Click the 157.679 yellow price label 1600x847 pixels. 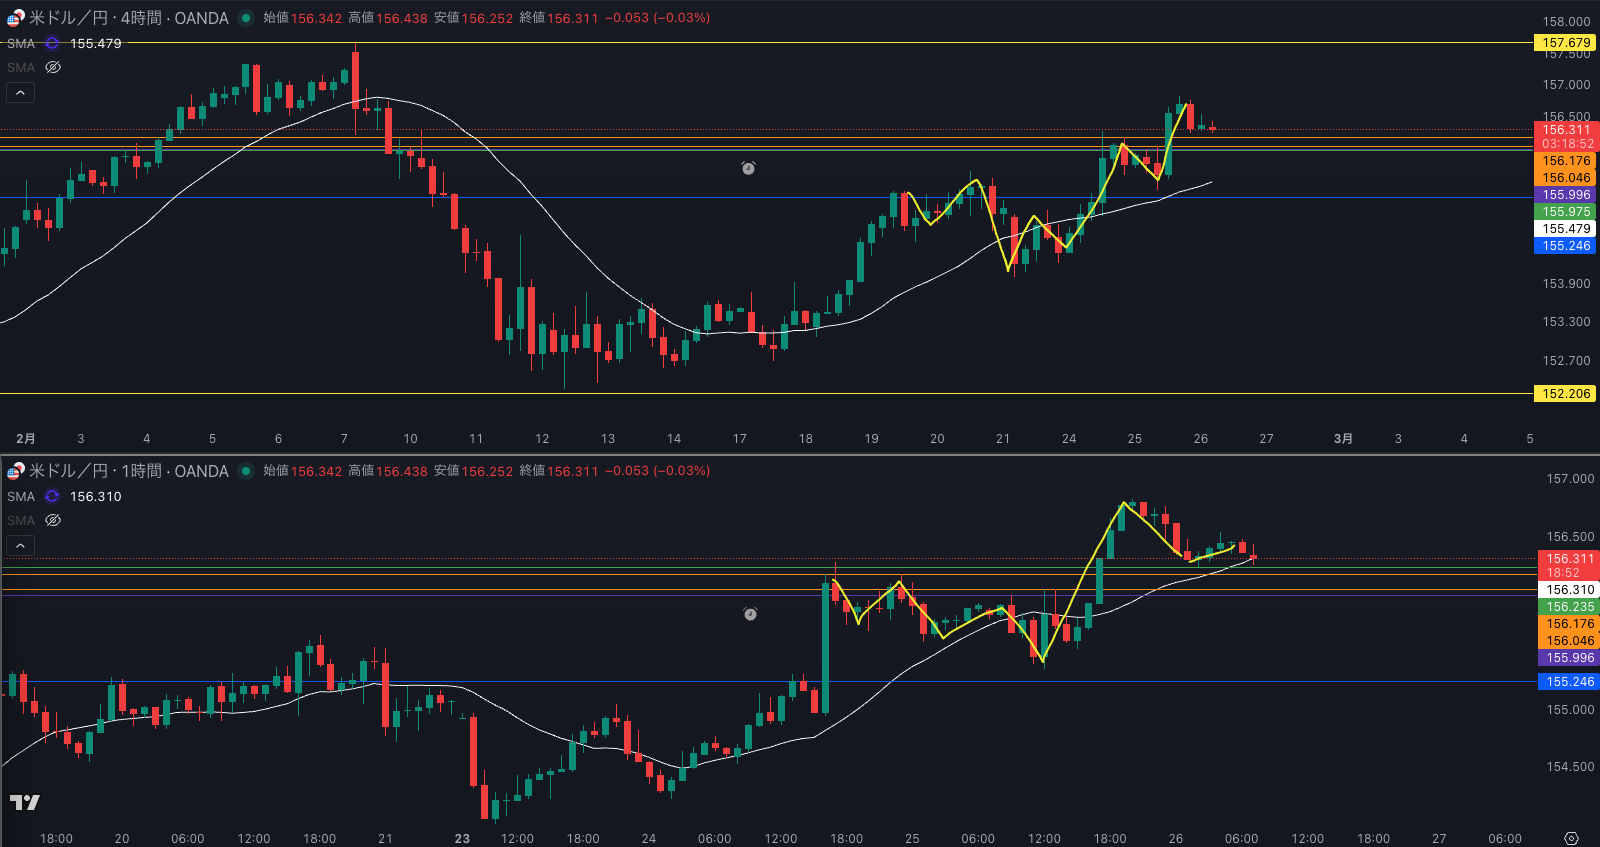1565,43
